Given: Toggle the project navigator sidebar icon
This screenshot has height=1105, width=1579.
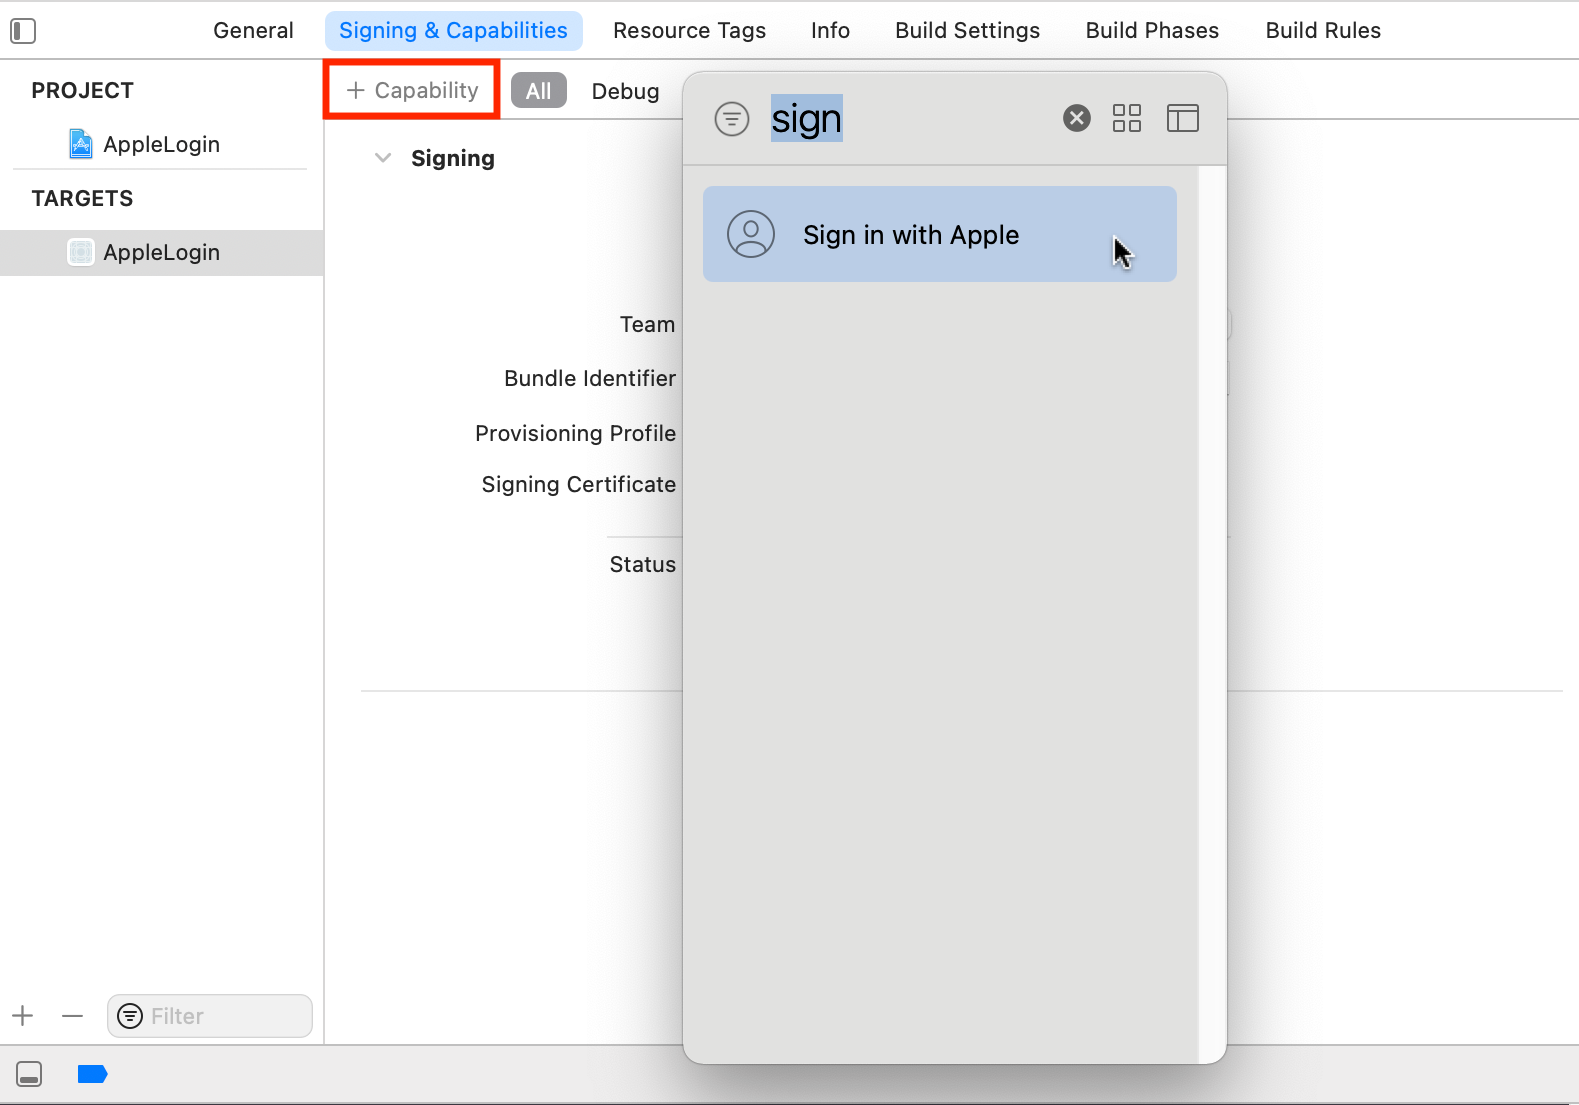Looking at the screenshot, I should [23, 31].
